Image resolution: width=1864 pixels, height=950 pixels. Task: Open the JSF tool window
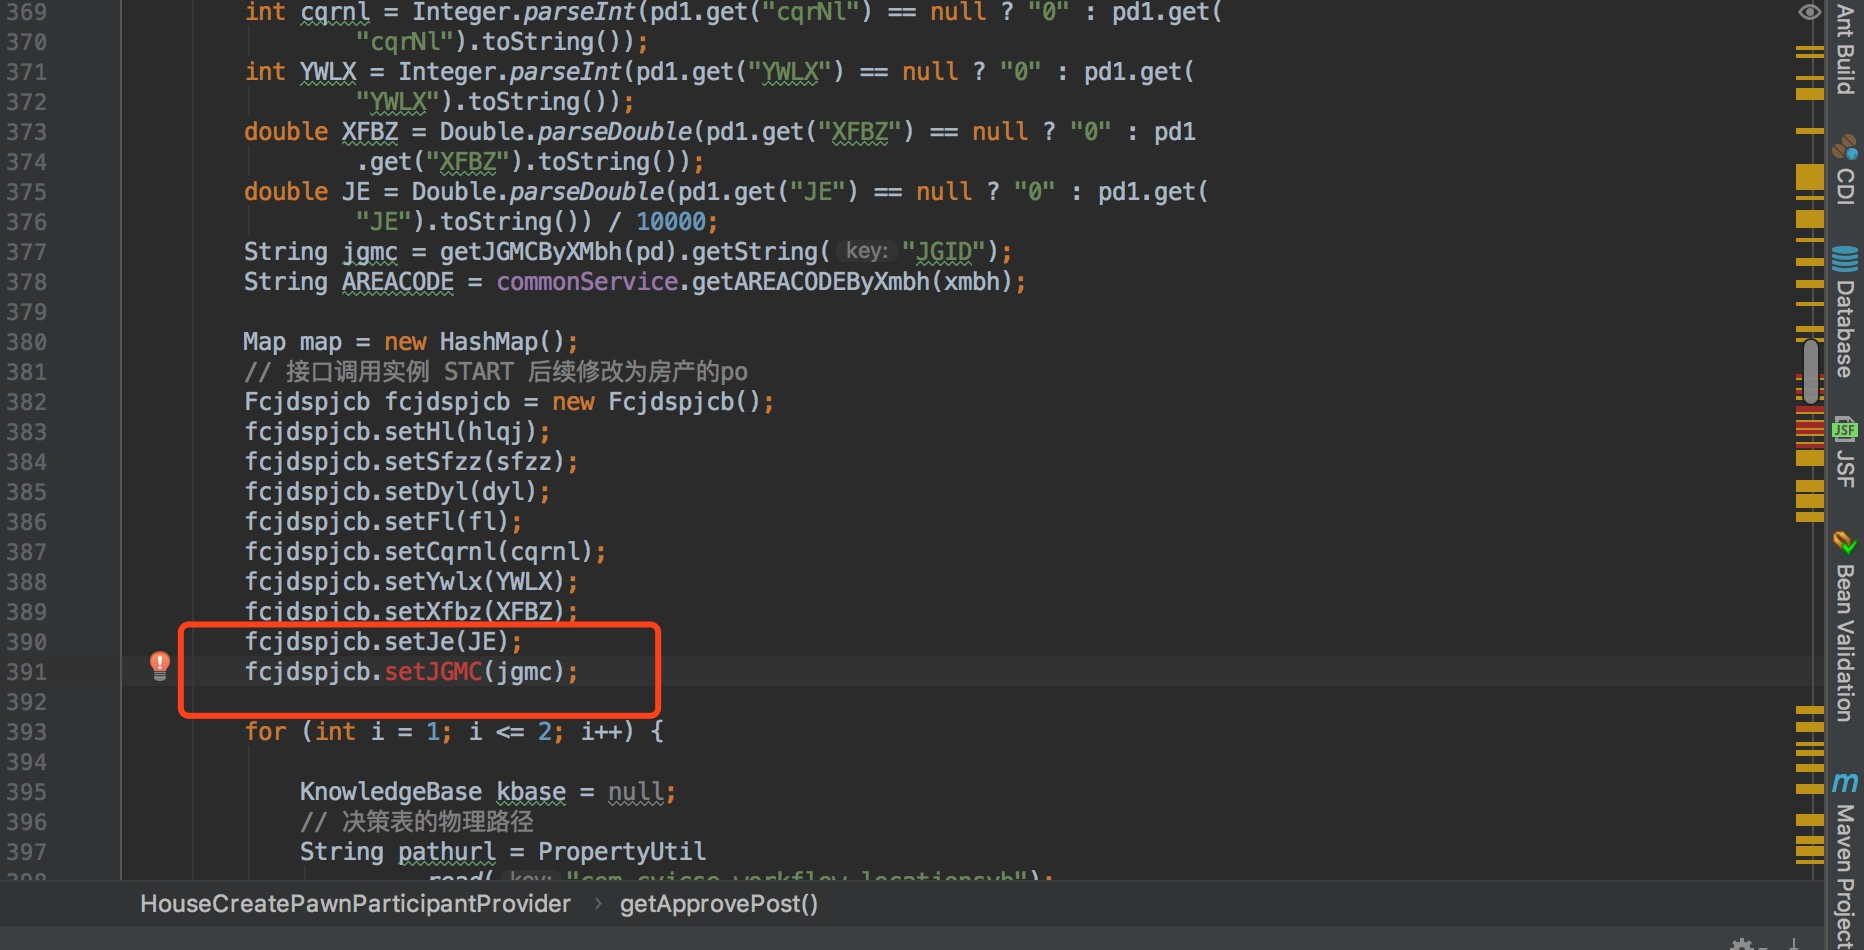coord(1845,452)
